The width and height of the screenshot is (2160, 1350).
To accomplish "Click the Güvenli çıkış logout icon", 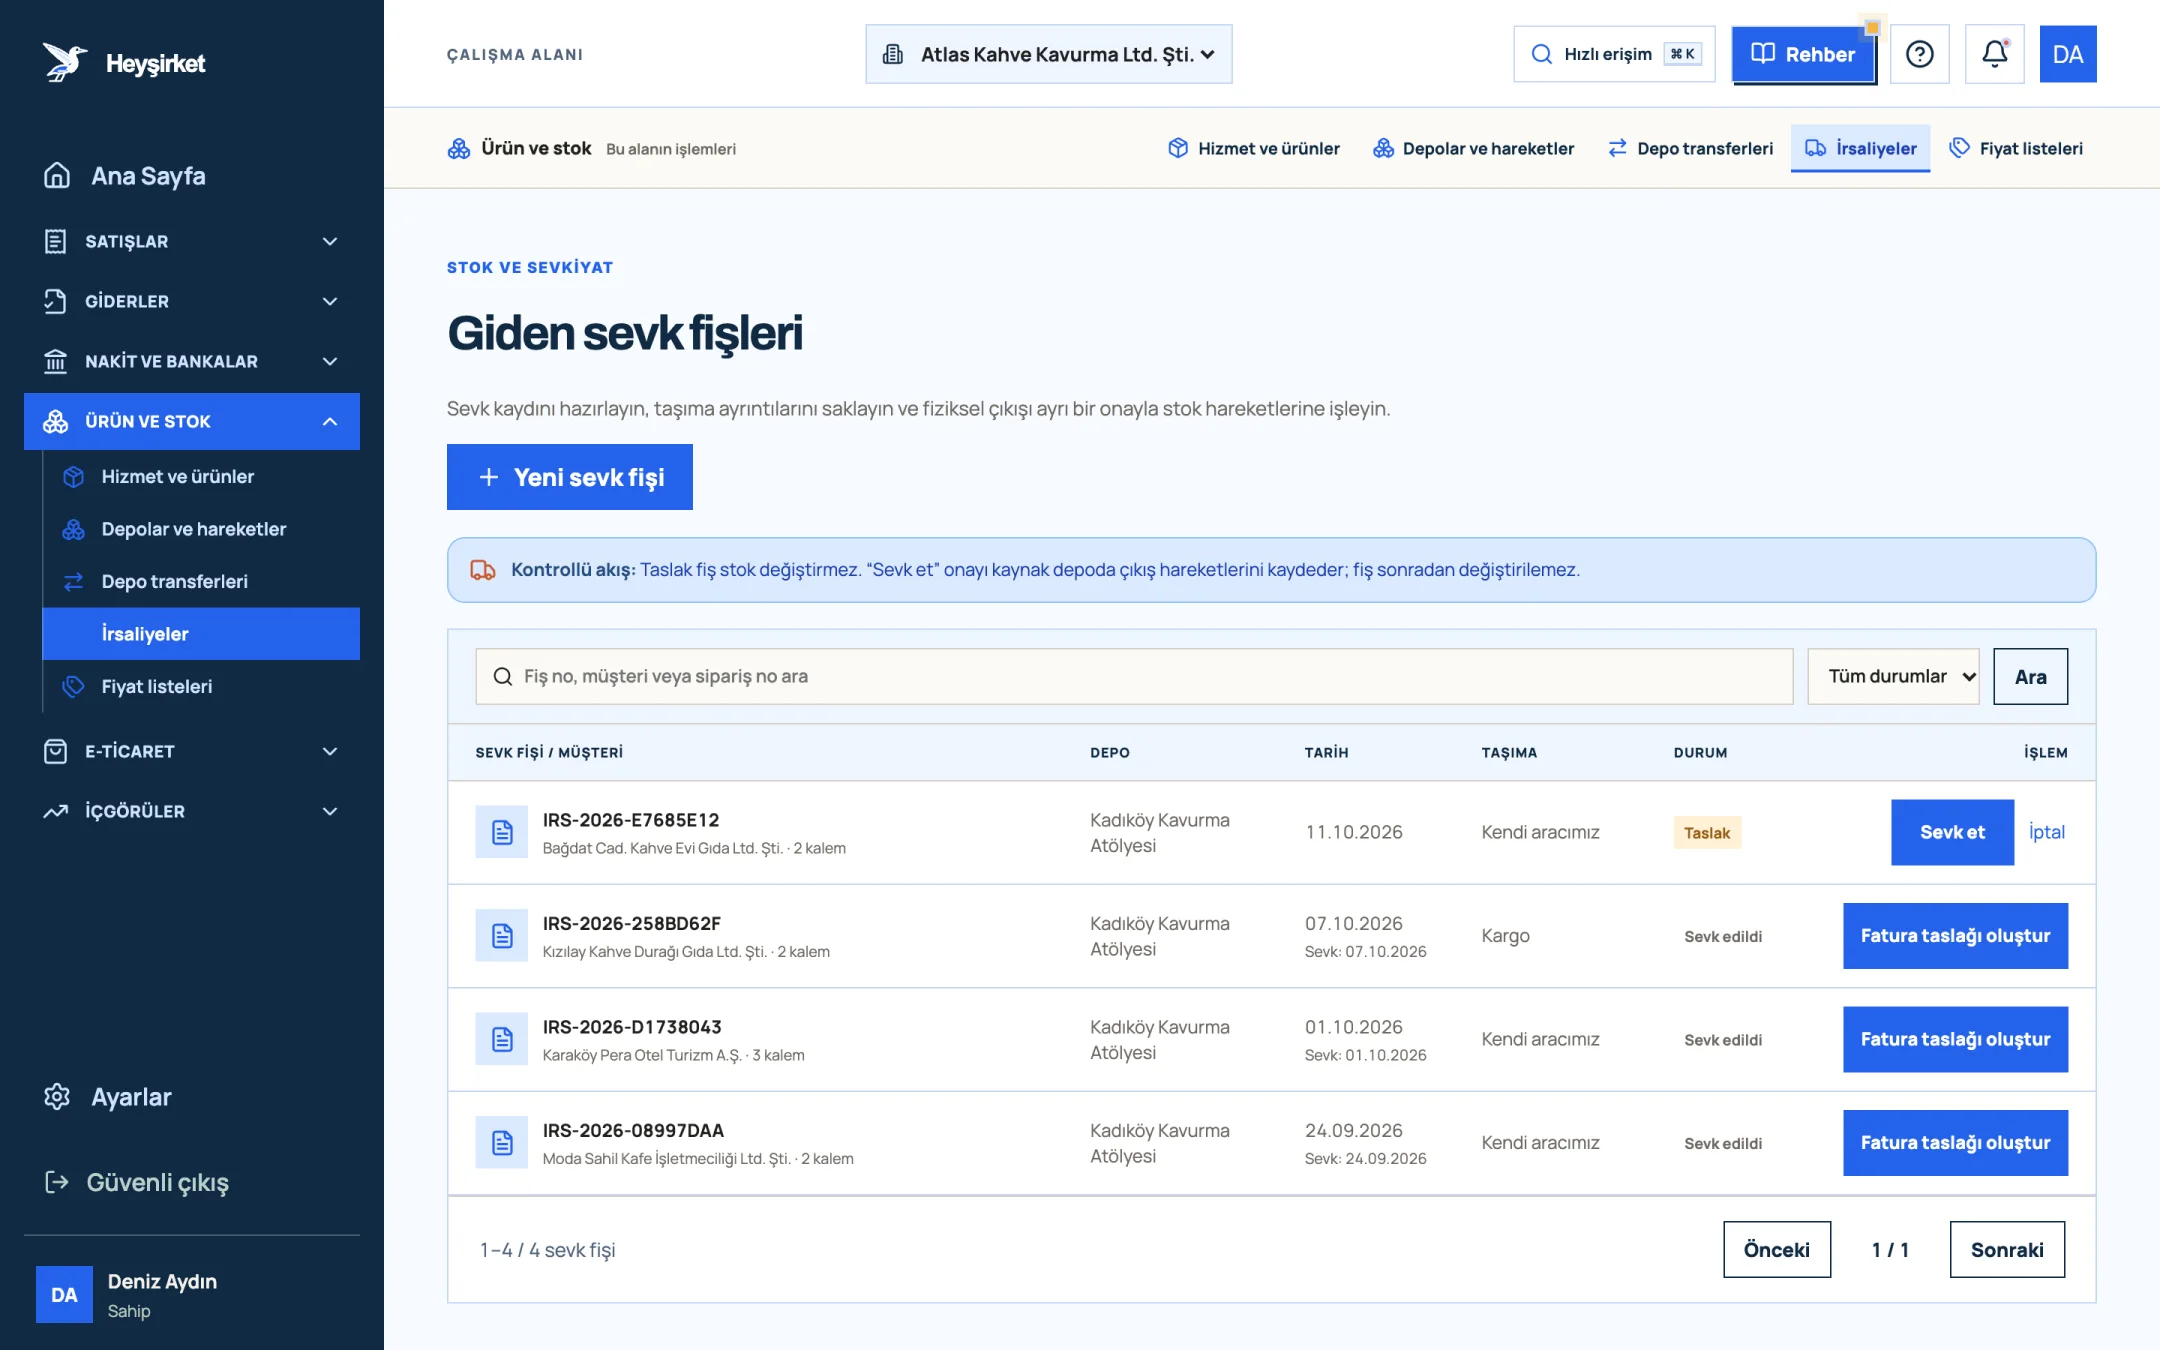I will [x=57, y=1182].
